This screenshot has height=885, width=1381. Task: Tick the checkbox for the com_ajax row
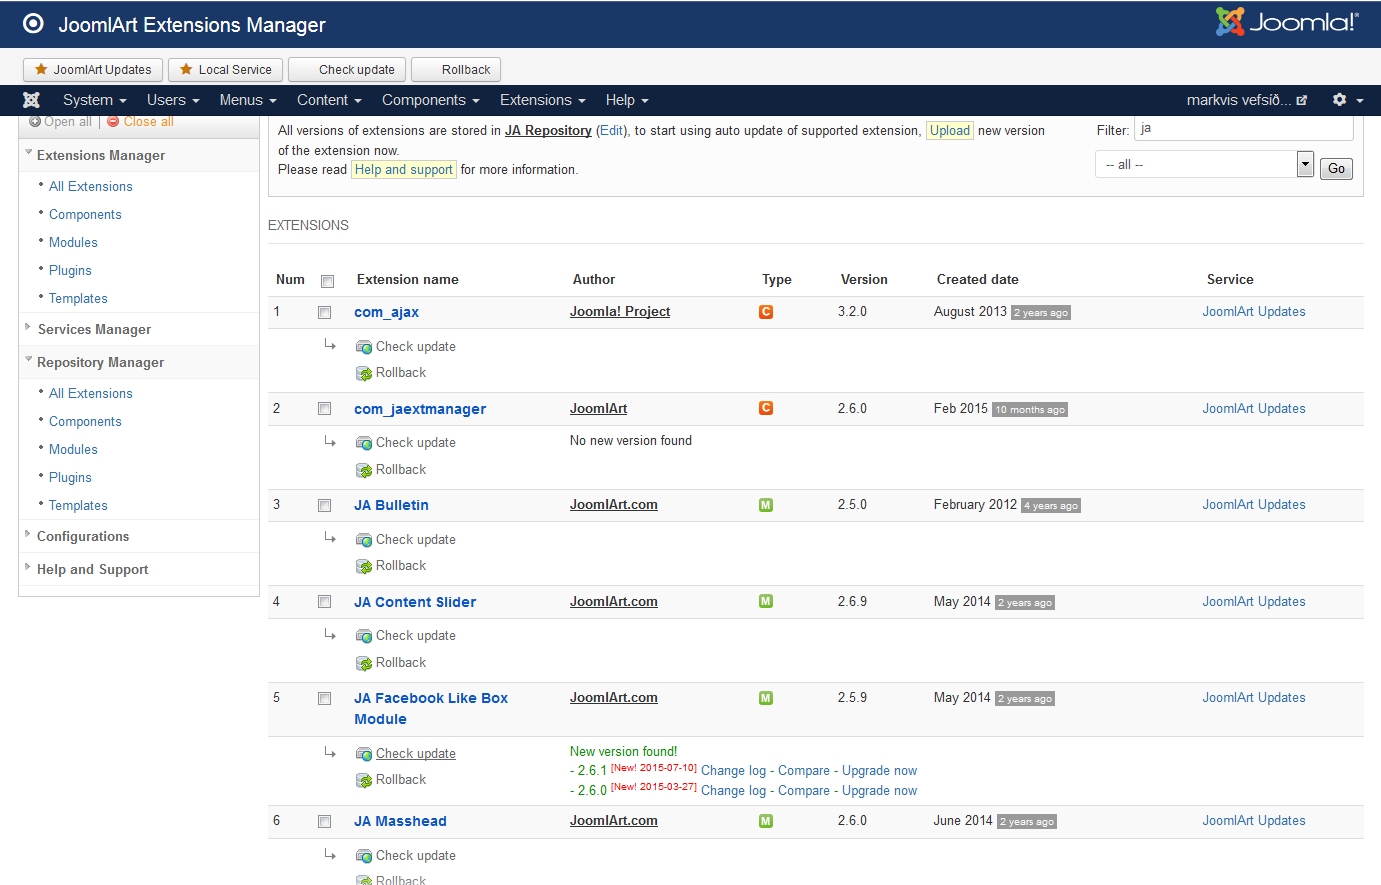324,313
